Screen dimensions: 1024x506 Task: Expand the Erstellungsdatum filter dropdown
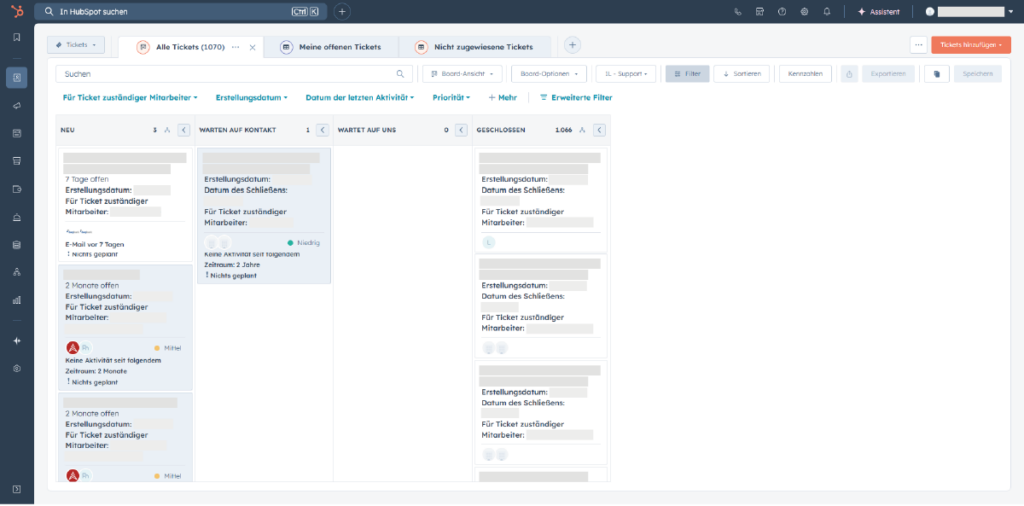click(251, 98)
